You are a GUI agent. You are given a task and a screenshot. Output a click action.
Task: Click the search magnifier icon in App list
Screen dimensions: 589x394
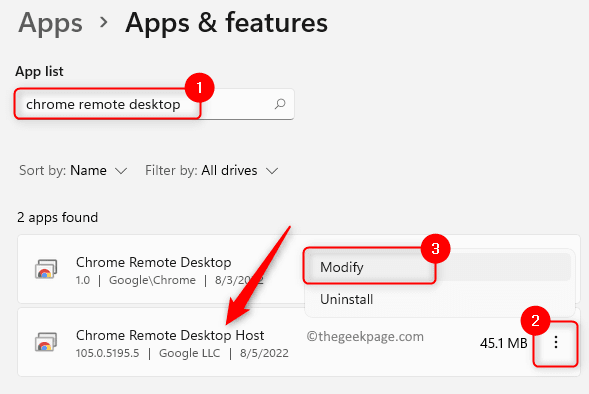click(x=280, y=104)
